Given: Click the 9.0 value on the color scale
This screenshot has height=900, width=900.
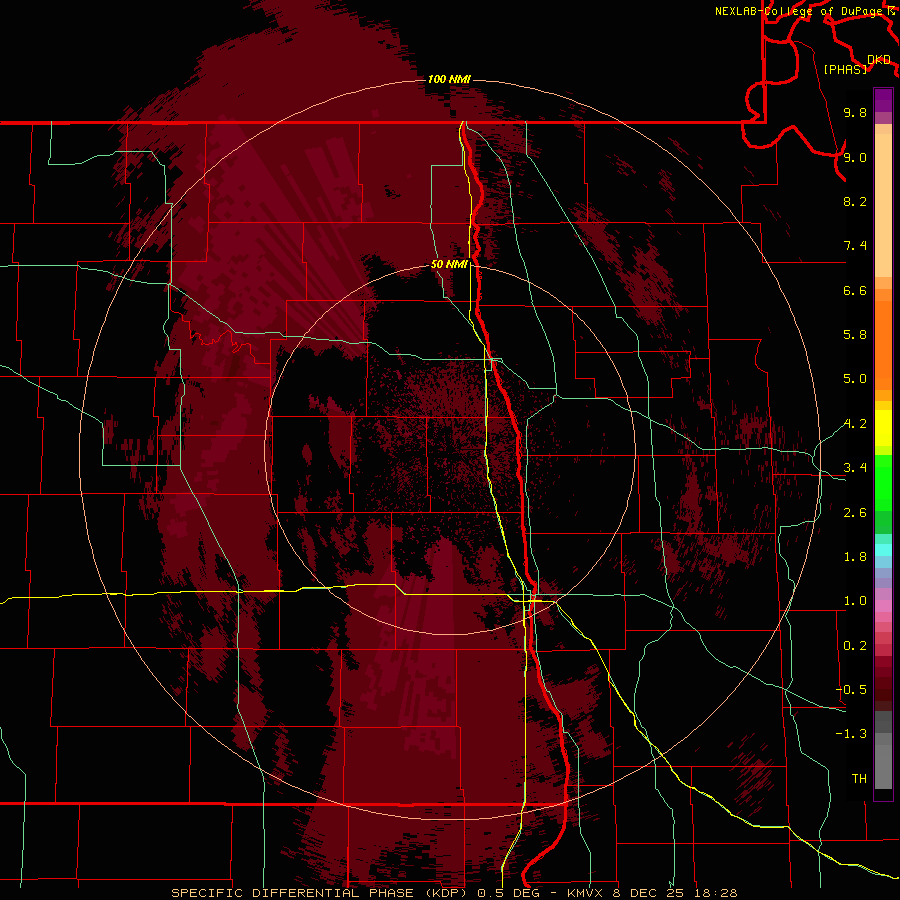Looking at the screenshot, I should 855,157.
